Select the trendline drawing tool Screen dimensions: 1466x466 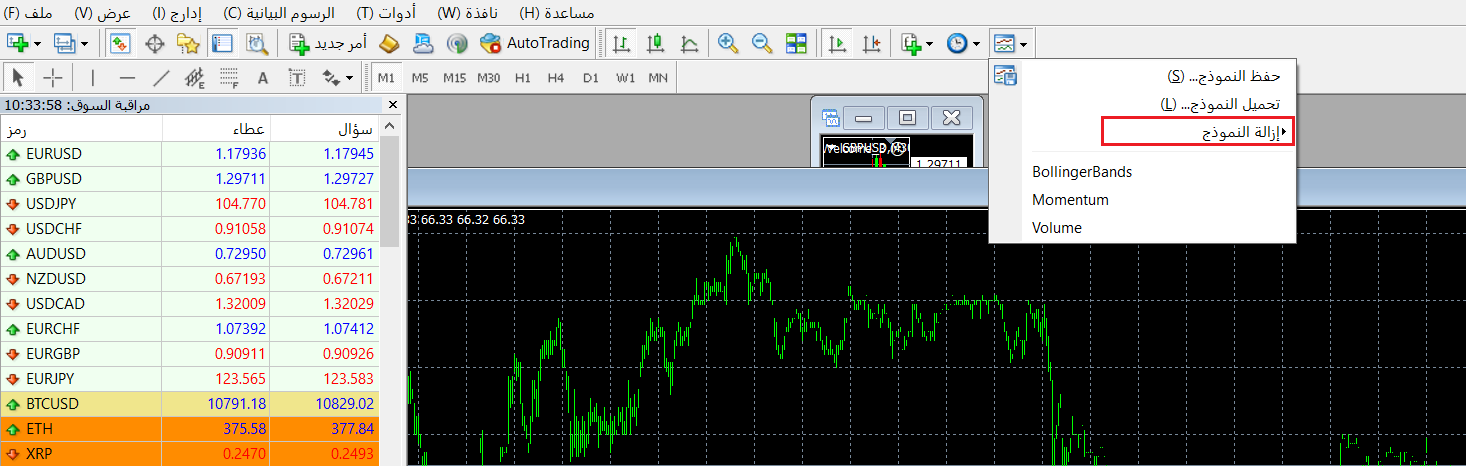(x=161, y=77)
